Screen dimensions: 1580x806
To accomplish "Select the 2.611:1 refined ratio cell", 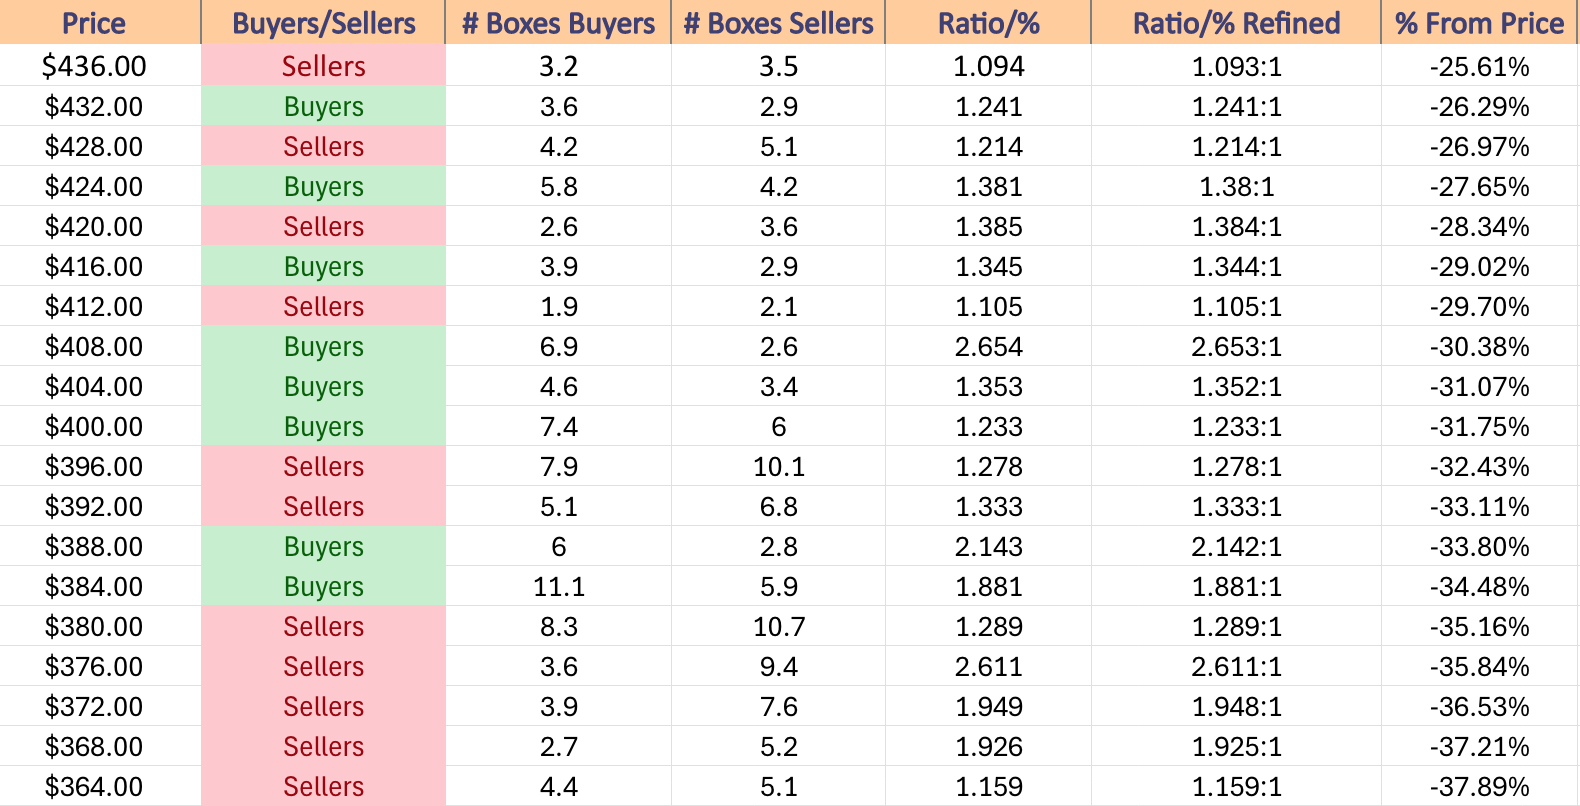I will (1236, 666).
